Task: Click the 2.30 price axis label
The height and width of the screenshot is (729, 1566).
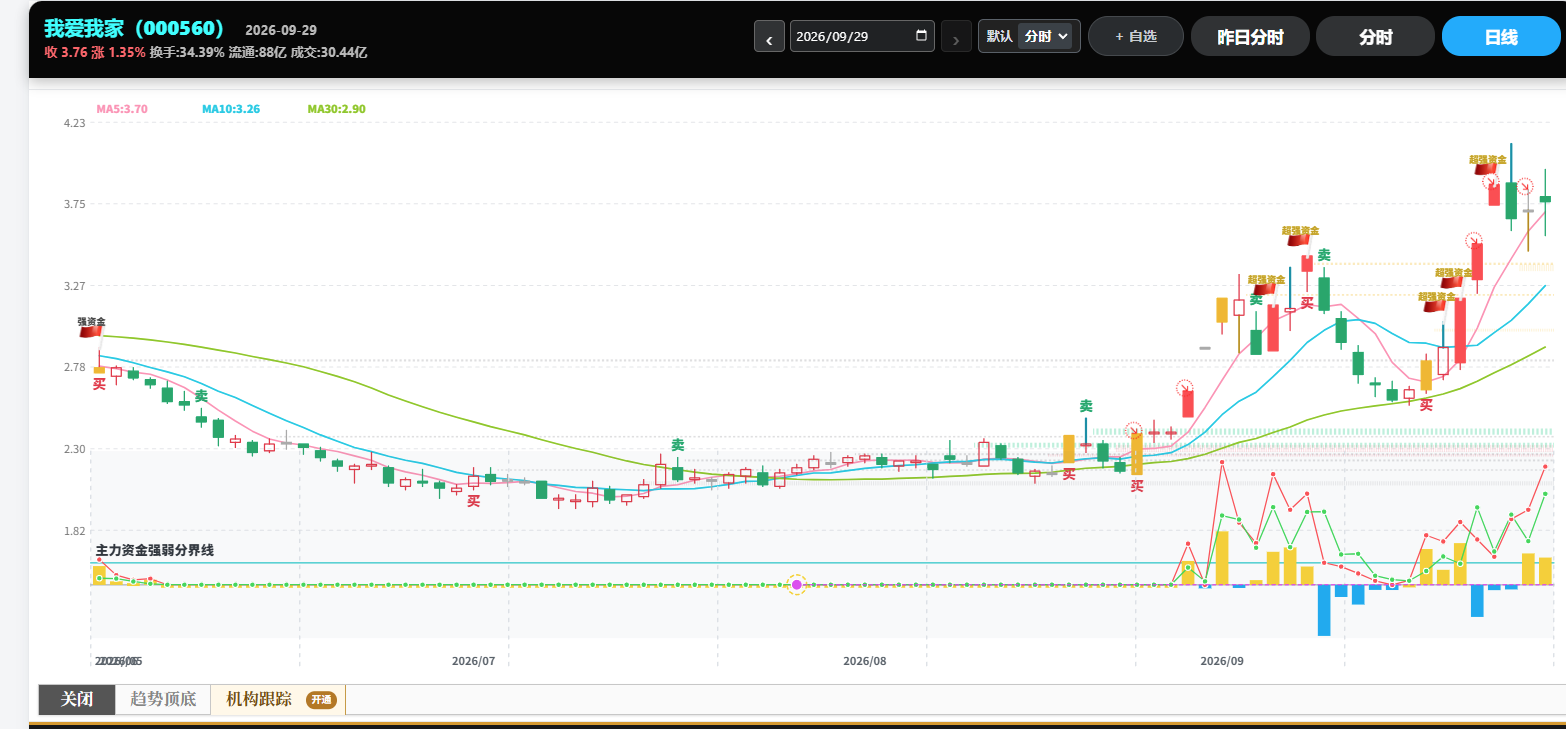Action: (75, 449)
